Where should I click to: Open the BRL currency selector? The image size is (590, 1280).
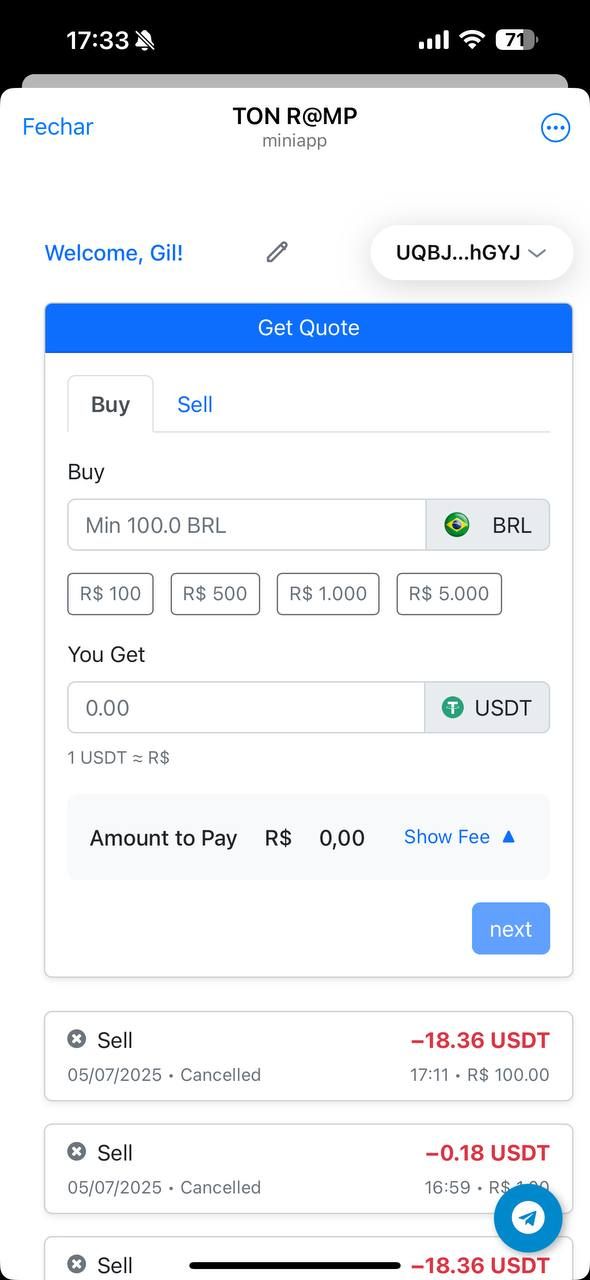(x=488, y=525)
